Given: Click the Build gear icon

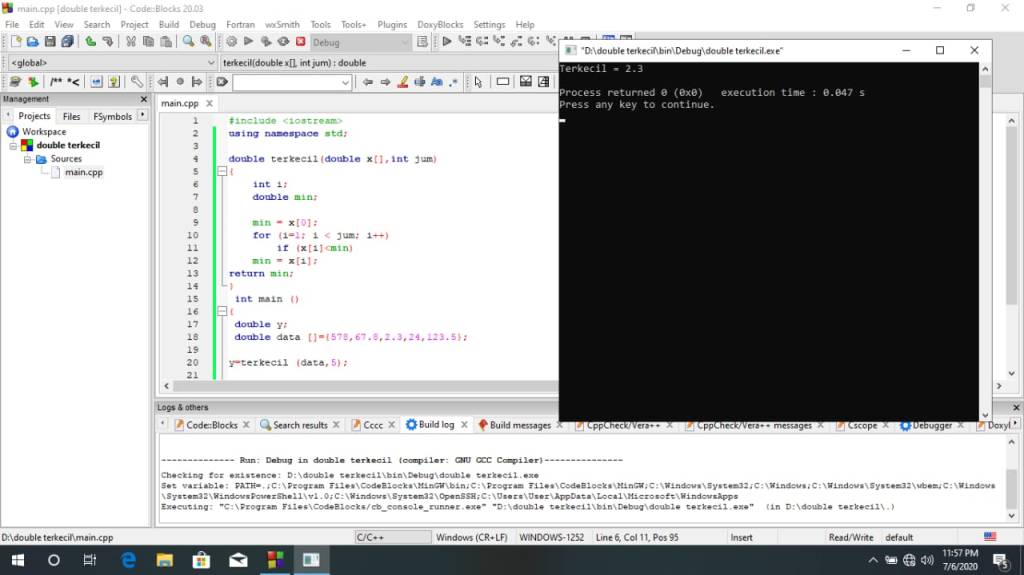Looking at the screenshot, I should click(231, 41).
